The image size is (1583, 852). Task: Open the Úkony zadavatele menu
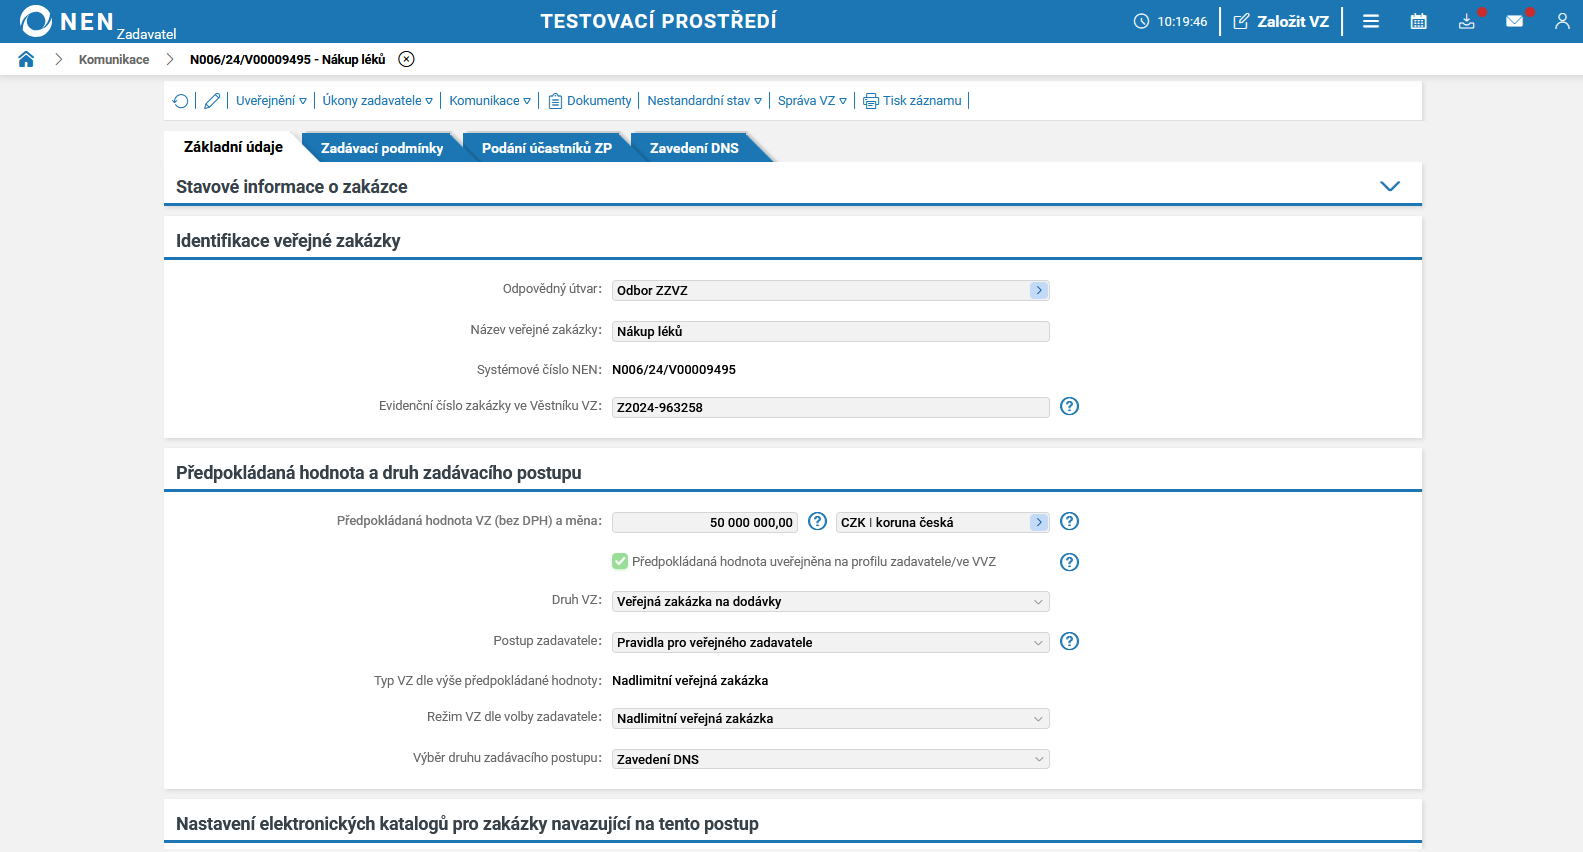tap(377, 101)
